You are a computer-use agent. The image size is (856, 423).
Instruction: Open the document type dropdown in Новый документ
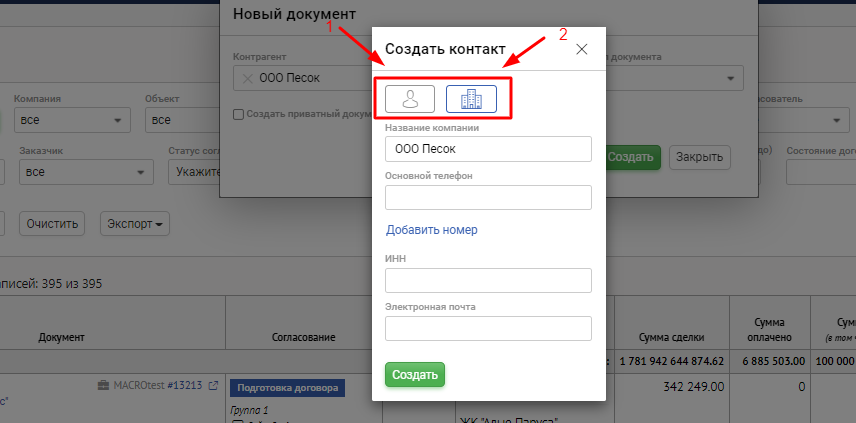click(676, 79)
